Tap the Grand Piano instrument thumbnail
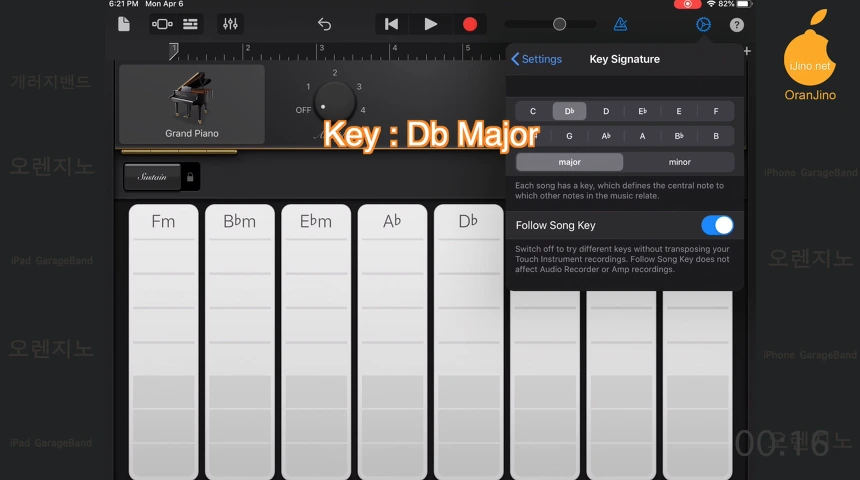This screenshot has height=480, width=860. pos(192,104)
